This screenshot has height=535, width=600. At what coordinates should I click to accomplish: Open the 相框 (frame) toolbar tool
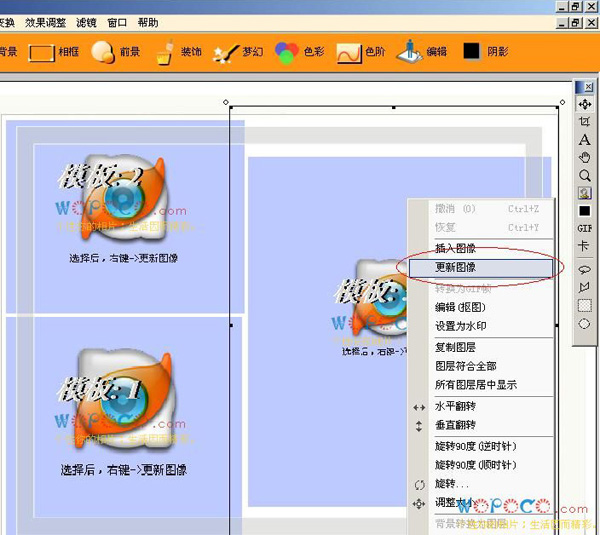click(x=54, y=52)
